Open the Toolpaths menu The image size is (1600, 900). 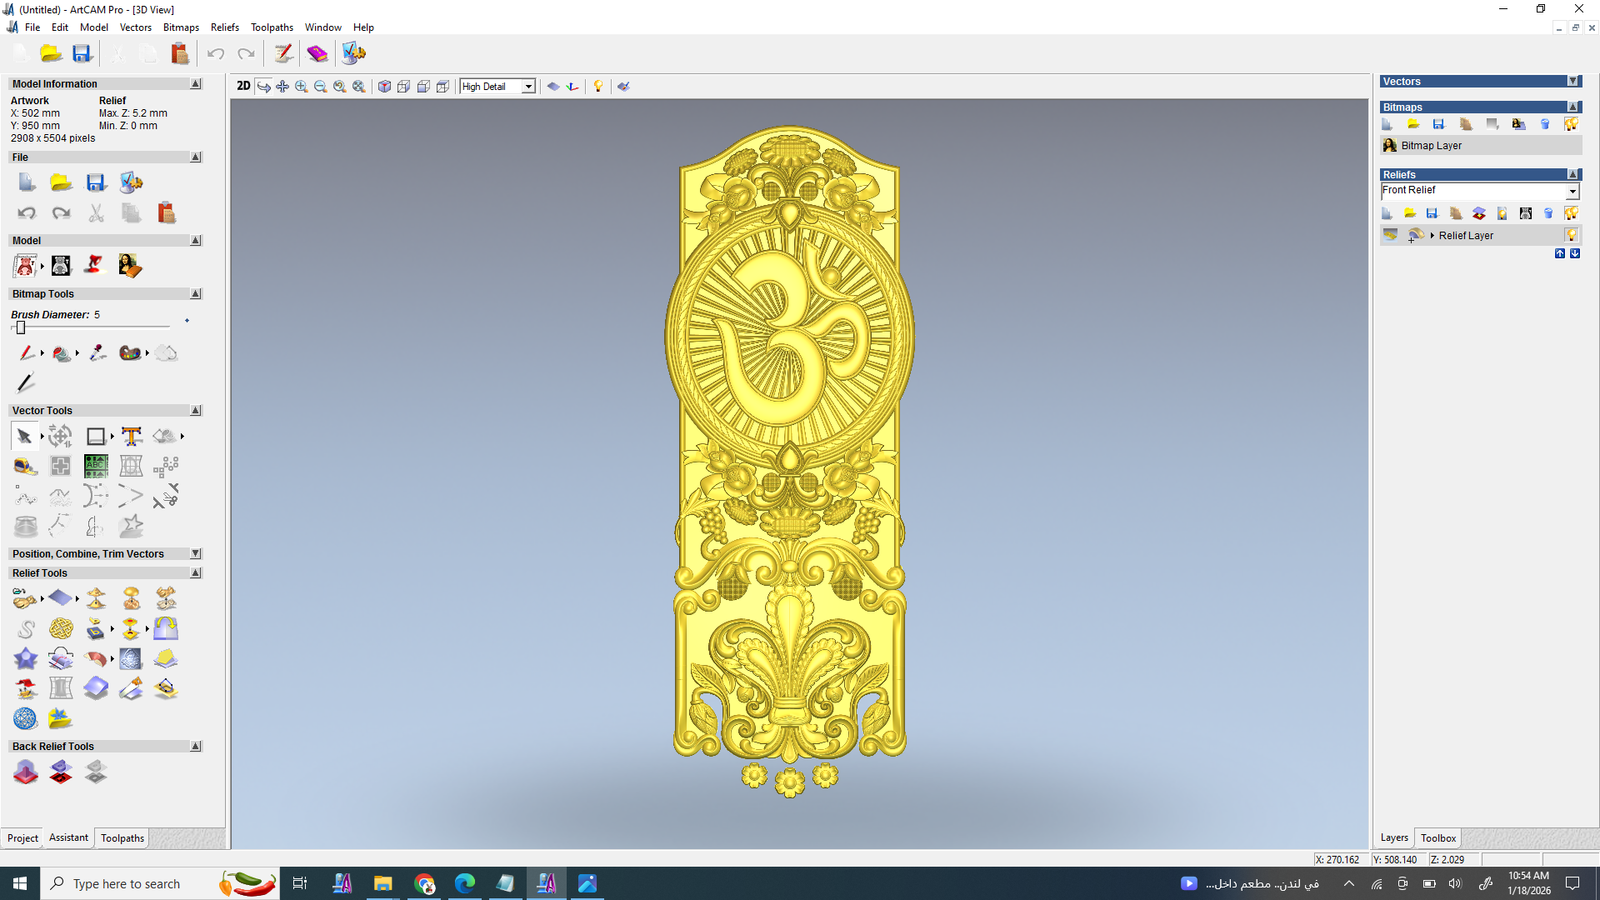point(272,27)
